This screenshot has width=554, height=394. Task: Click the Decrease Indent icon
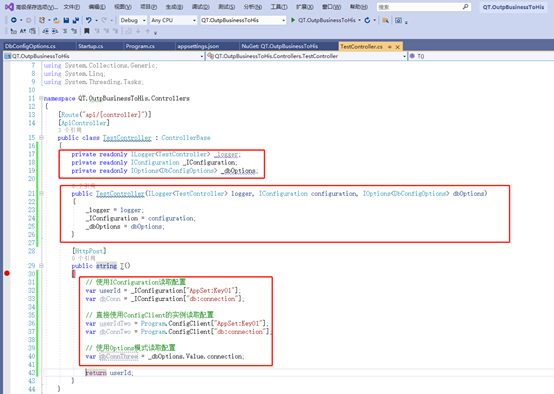46,31
